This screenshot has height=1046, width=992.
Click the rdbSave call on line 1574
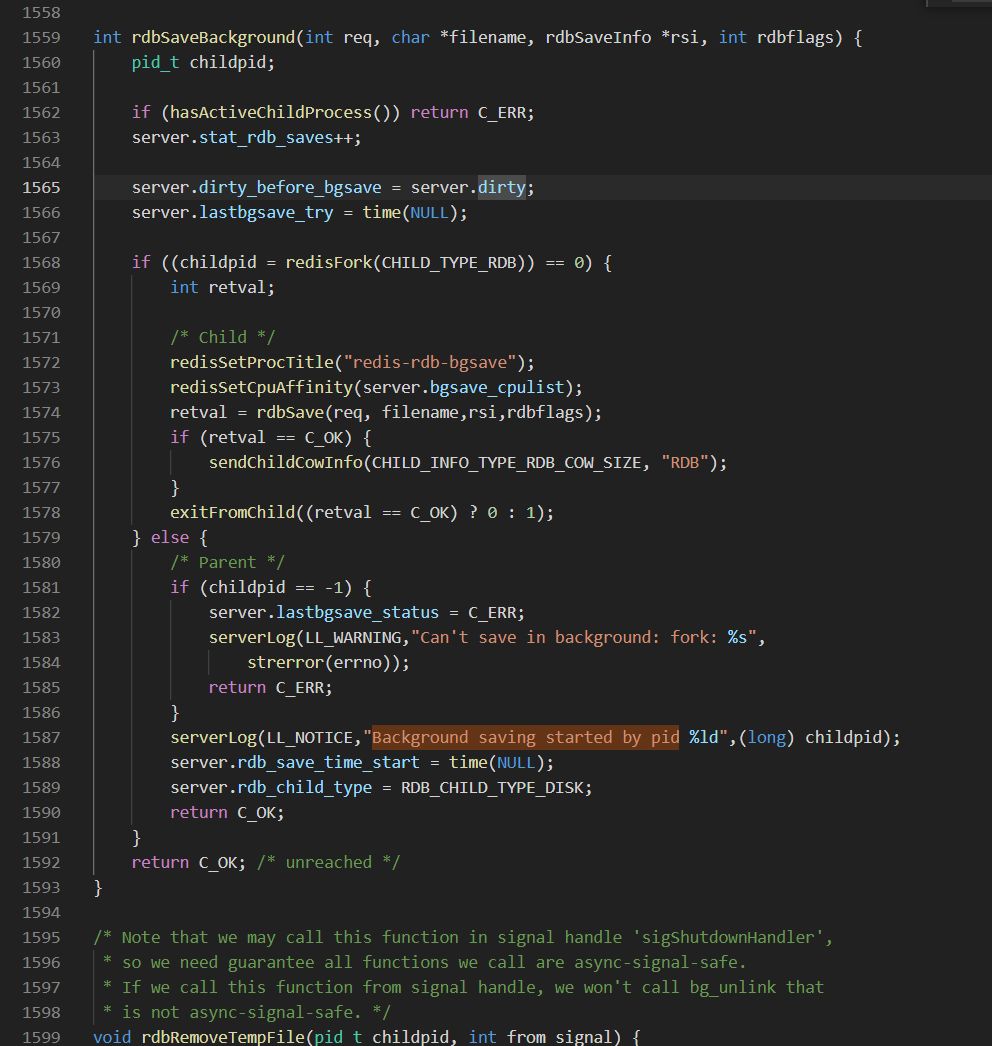(x=290, y=413)
